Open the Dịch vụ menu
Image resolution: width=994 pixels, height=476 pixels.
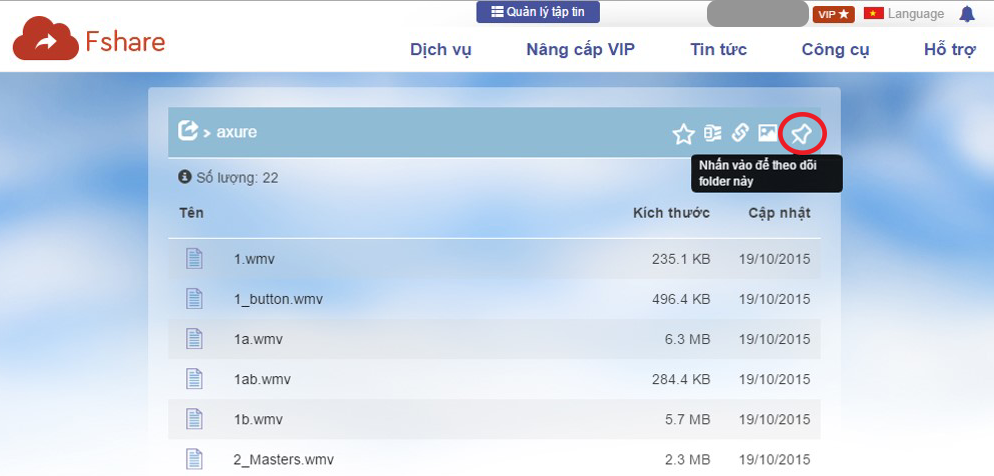coord(440,50)
